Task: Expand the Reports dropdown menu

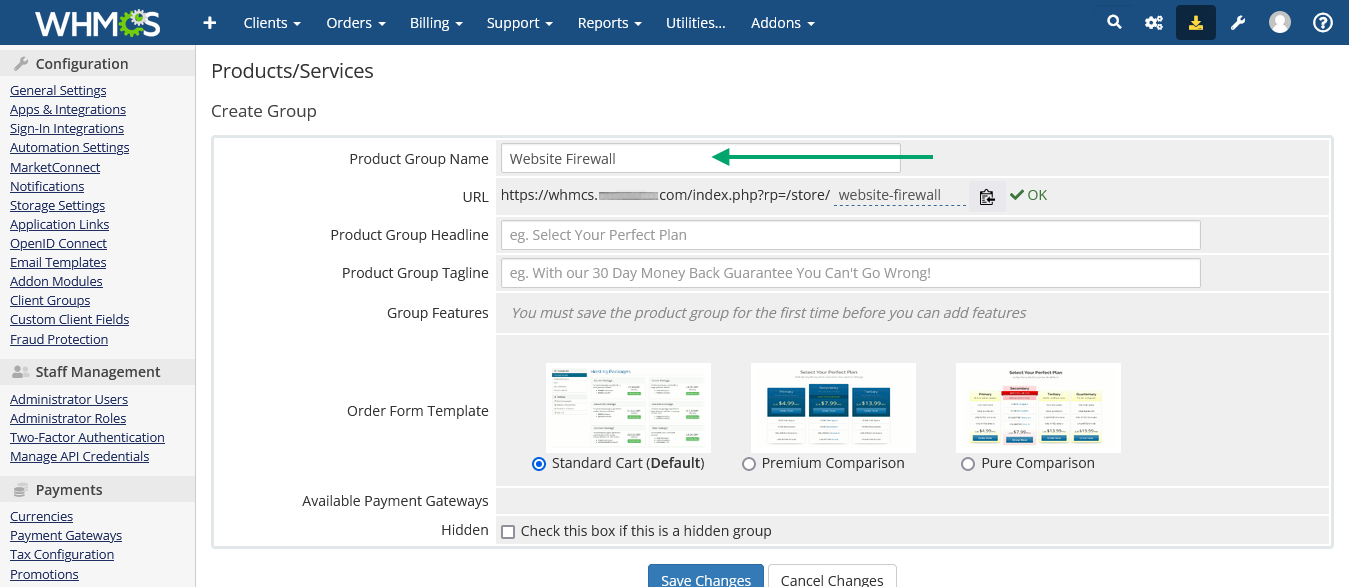Action: tap(610, 22)
